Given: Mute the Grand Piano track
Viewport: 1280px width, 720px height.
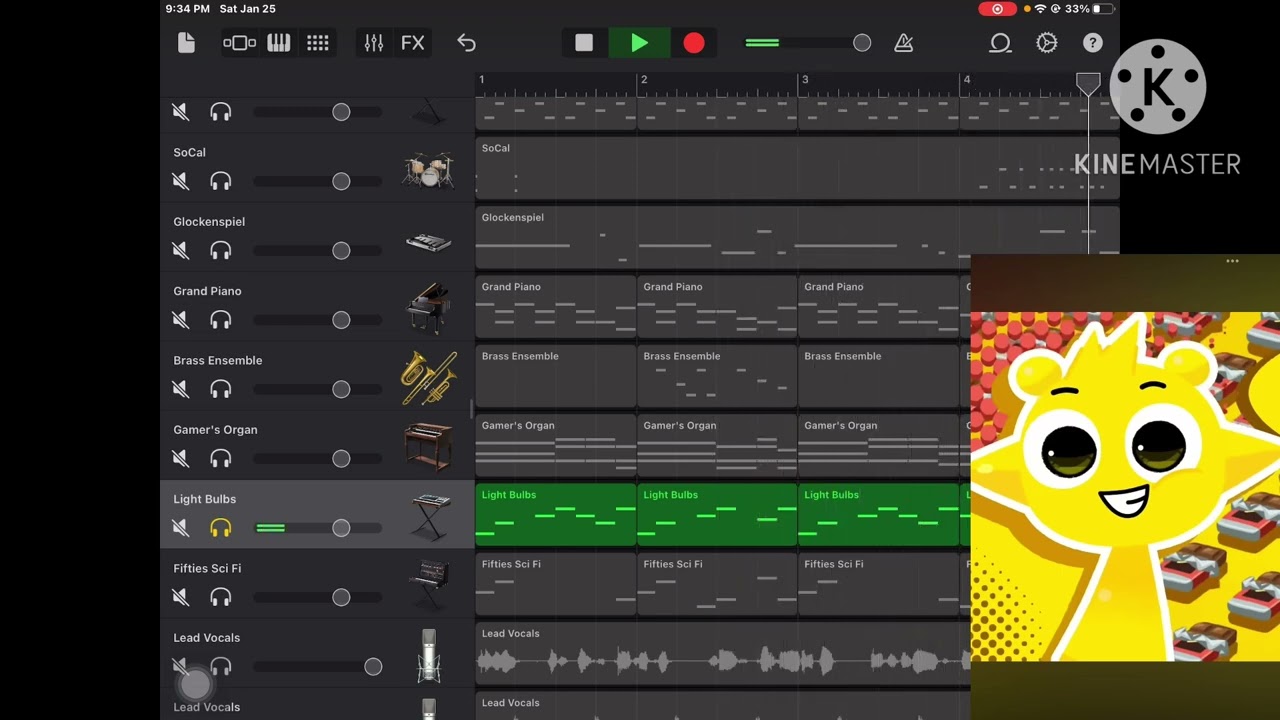Looking at the screenshot, I should pos(181,320).
